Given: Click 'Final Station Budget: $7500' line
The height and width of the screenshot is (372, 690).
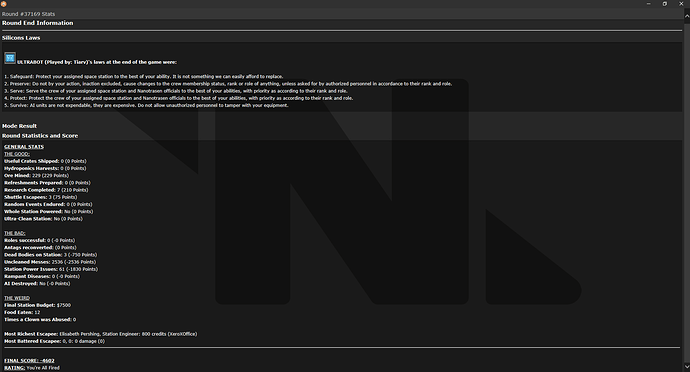Looking at the screenshot, I should click(x=37, y=305).
